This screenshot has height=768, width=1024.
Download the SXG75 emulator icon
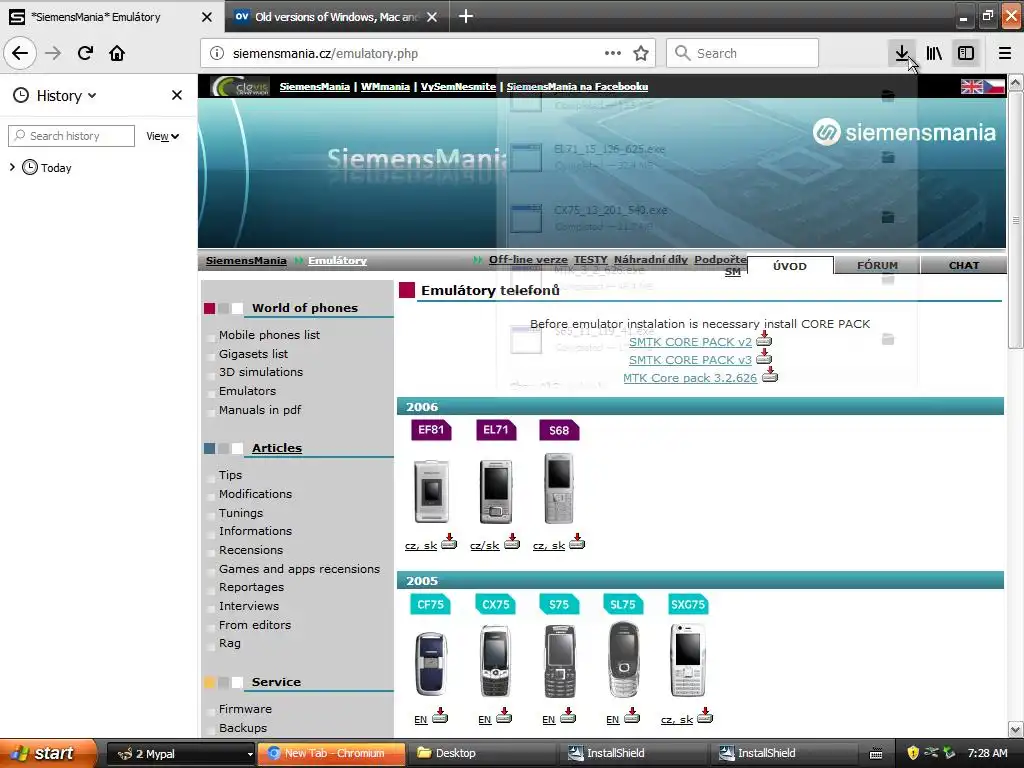point(705,716)
